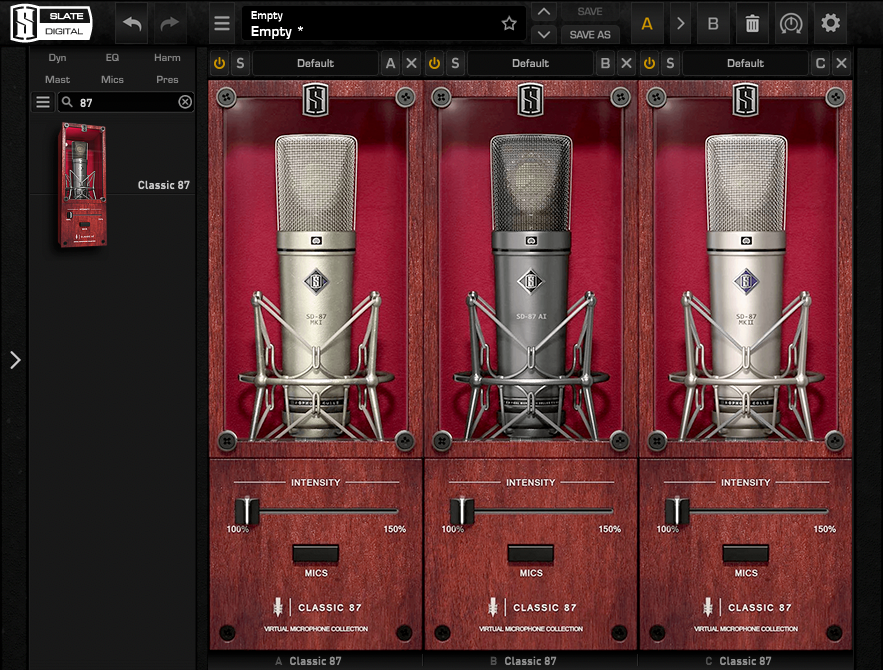Select the Mics category tab
The height and width of the screenshot is (670, 883).
[x=112, y=79]
